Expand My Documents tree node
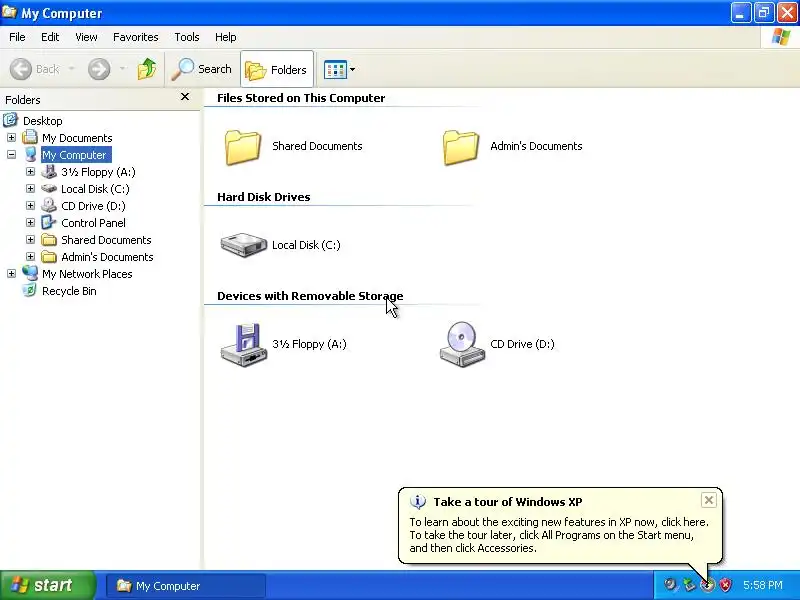 (11, 138)
